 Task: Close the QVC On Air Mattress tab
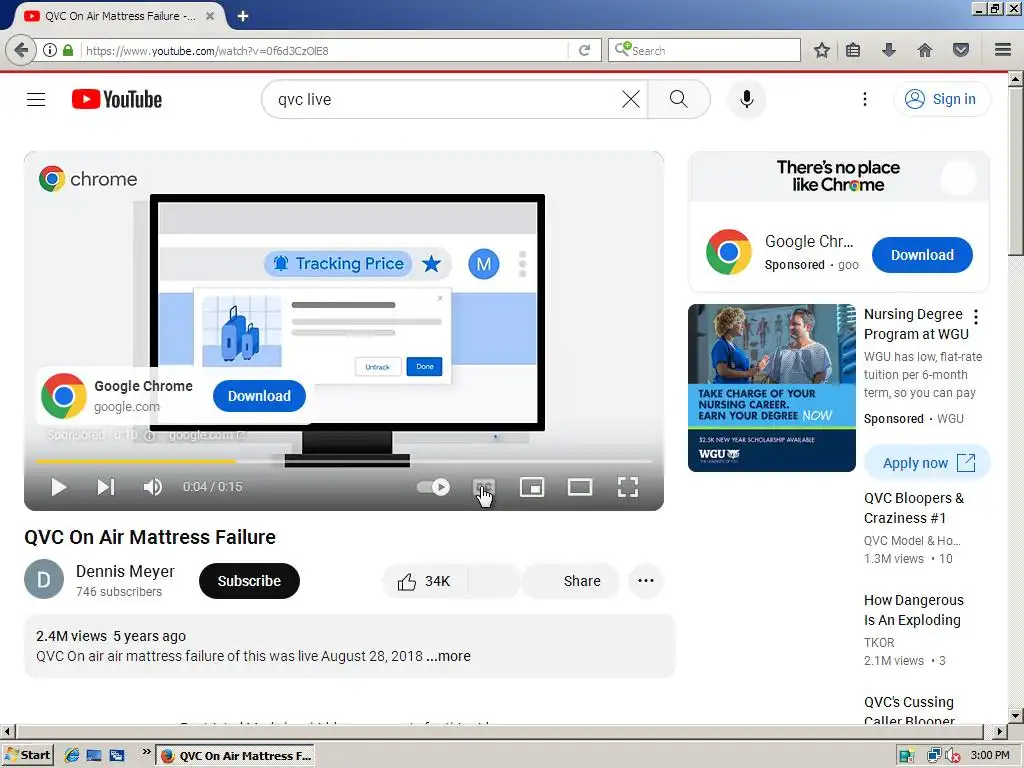click(210, 16)
